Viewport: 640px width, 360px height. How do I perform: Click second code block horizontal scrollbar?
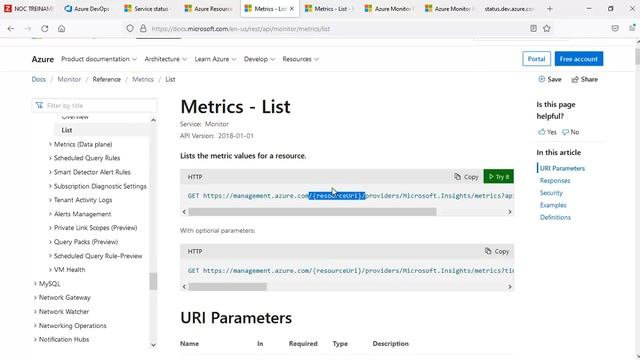(x=227, y=287)
